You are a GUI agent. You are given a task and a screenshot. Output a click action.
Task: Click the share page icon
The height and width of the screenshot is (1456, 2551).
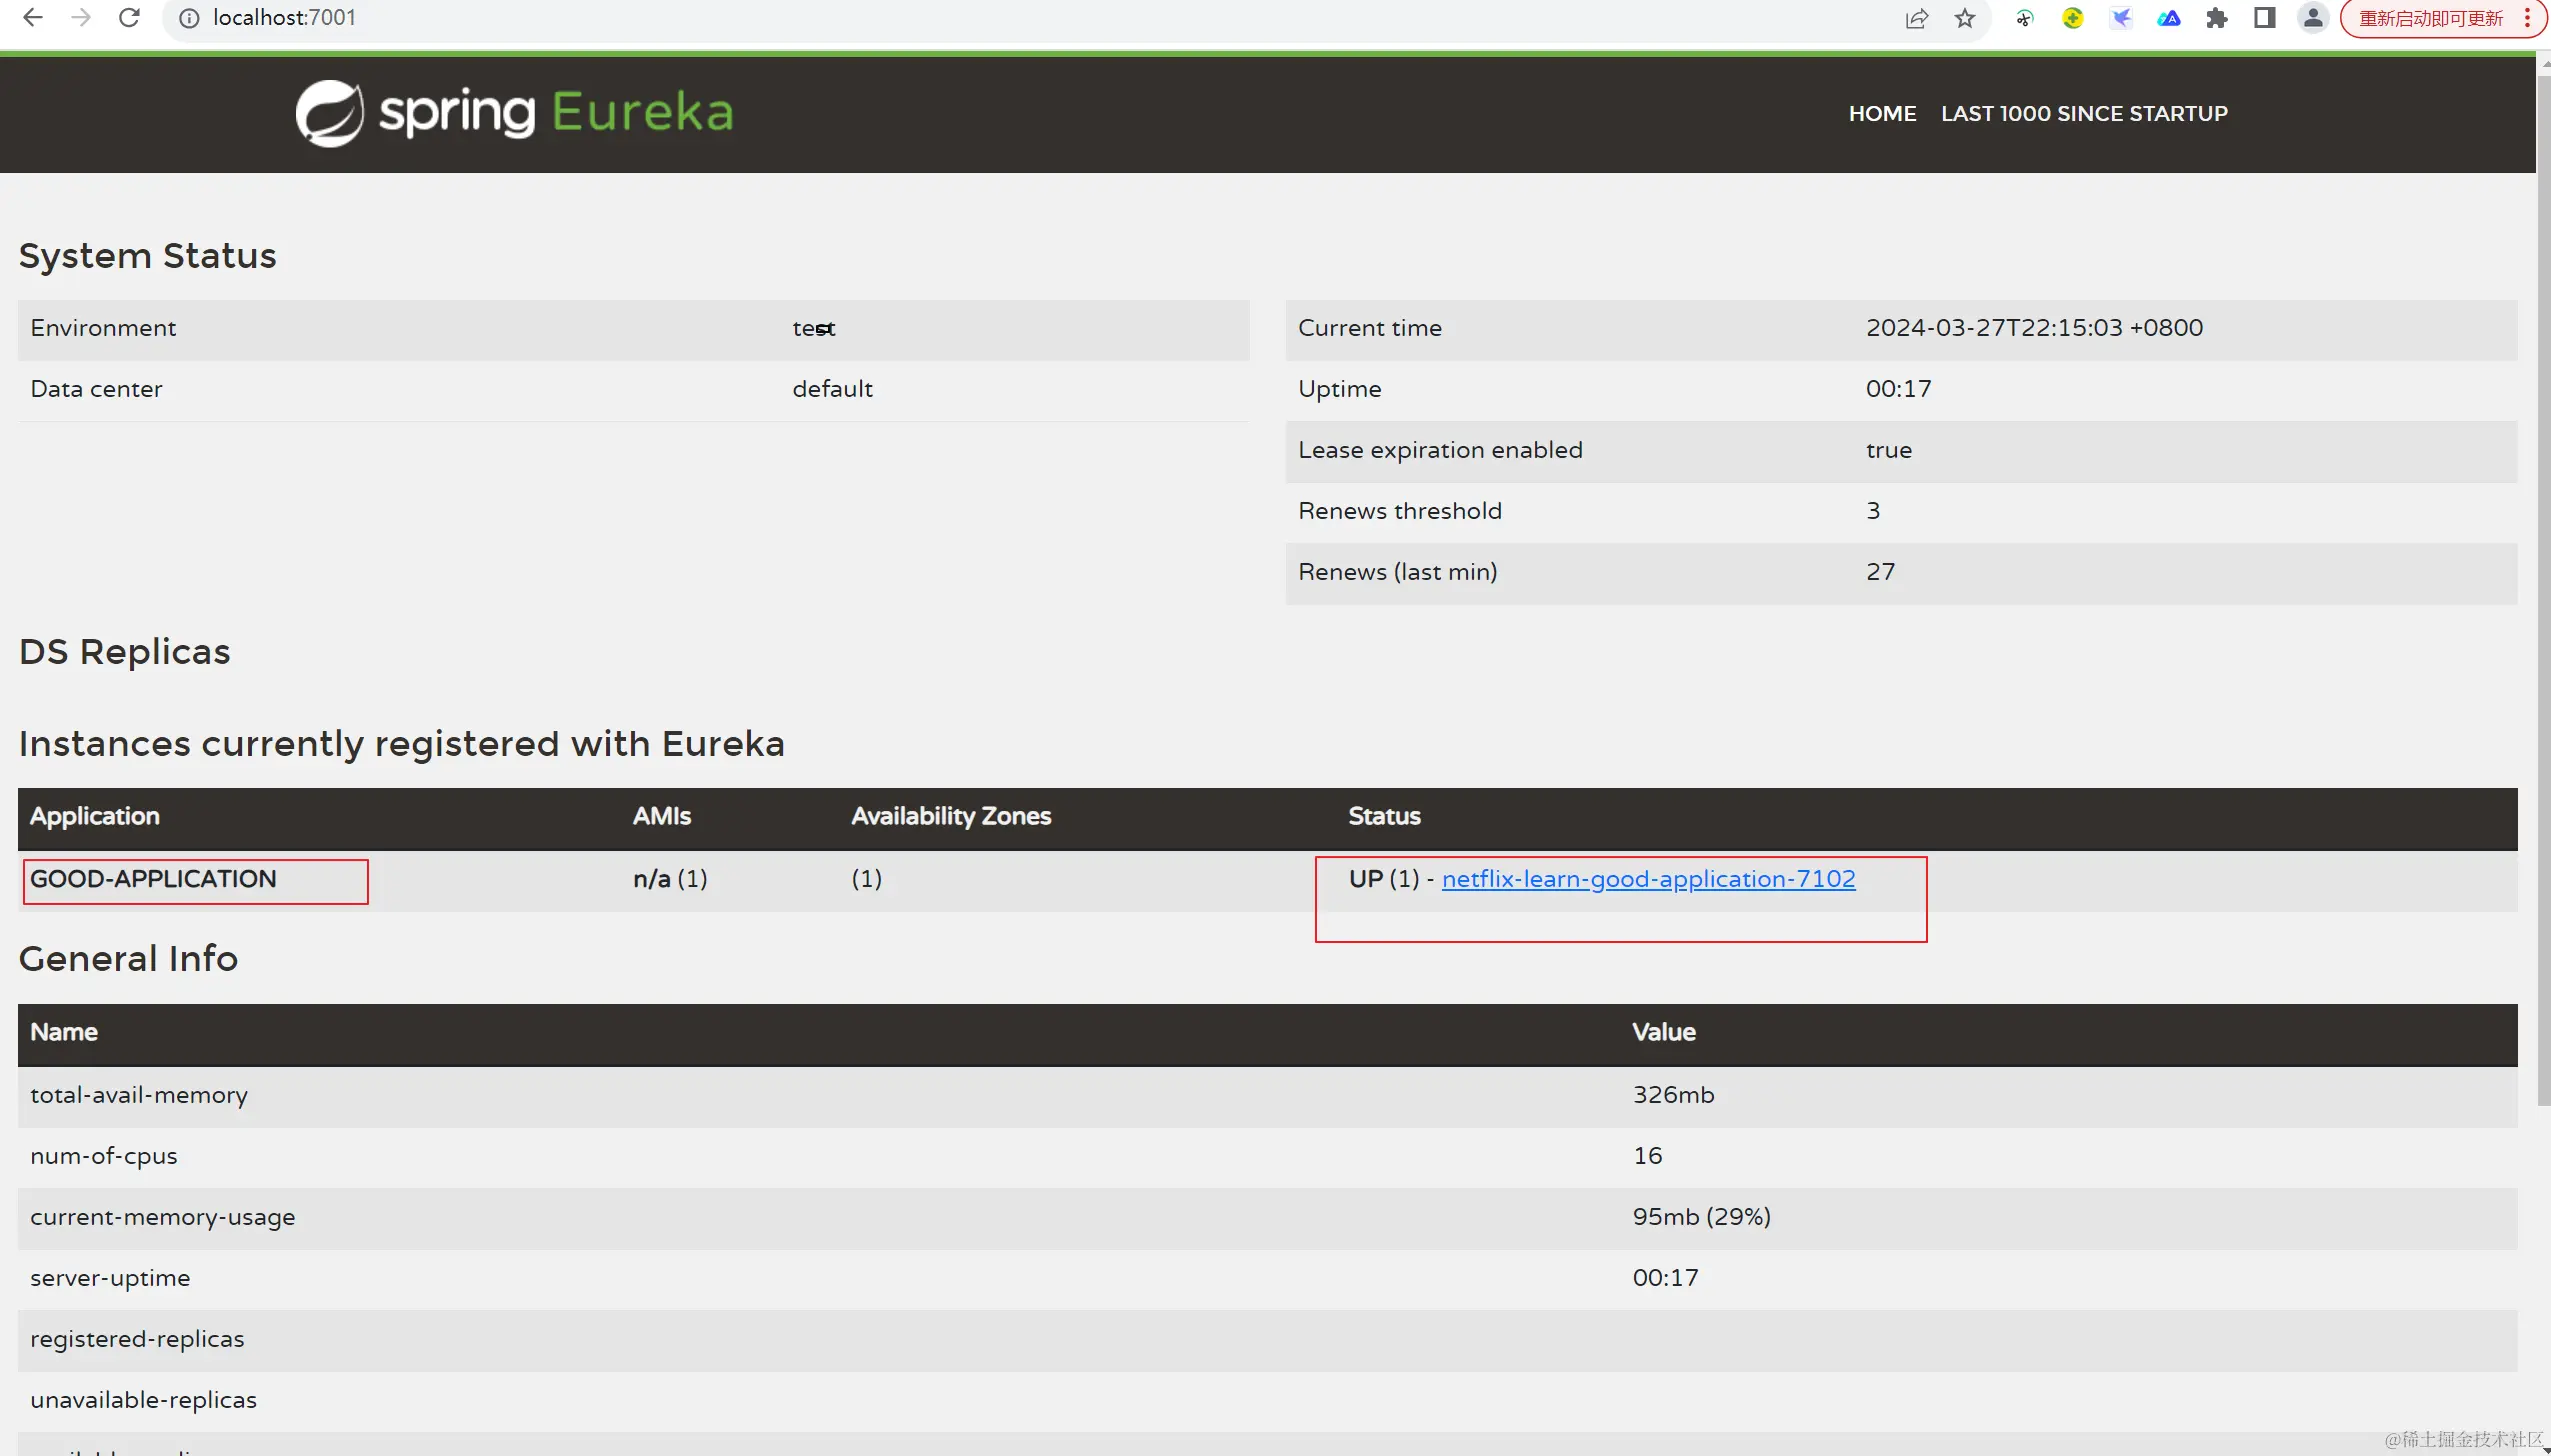1916,18
